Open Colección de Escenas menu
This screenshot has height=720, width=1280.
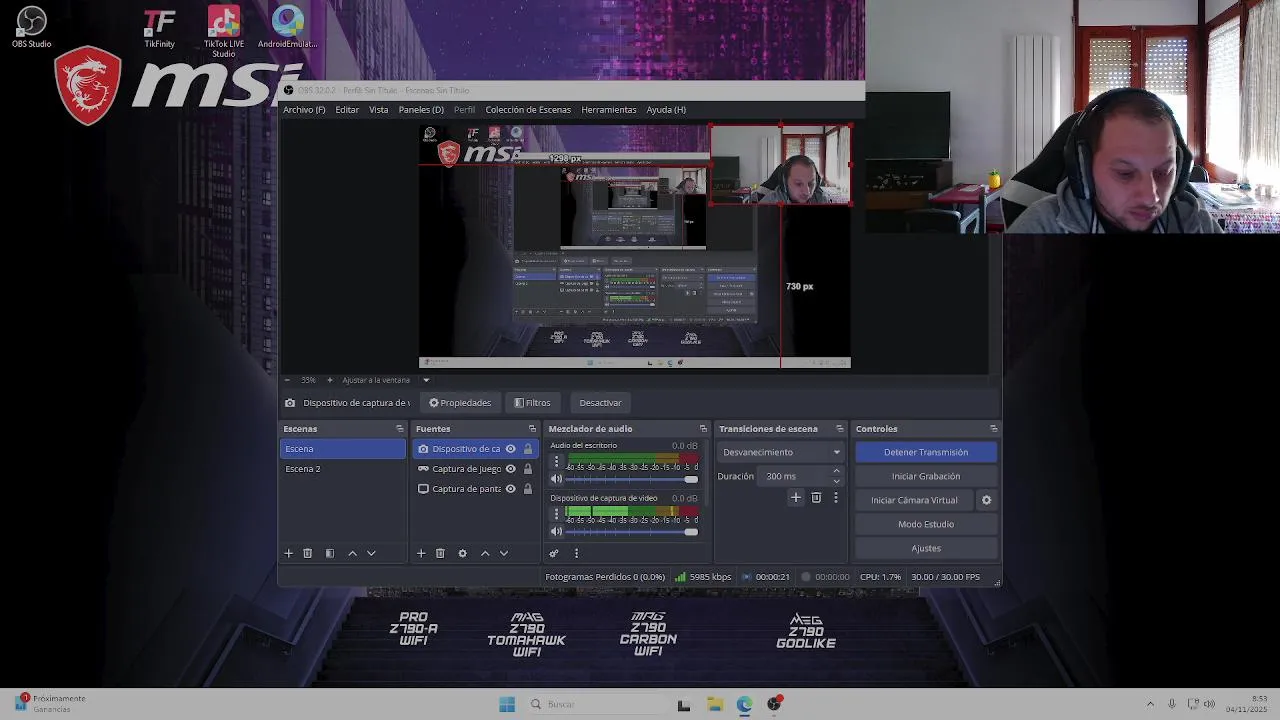click(x=528, y=110)
